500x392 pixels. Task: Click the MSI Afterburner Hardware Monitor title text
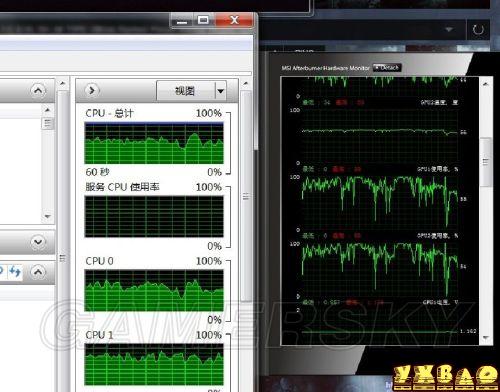[326, 68]
